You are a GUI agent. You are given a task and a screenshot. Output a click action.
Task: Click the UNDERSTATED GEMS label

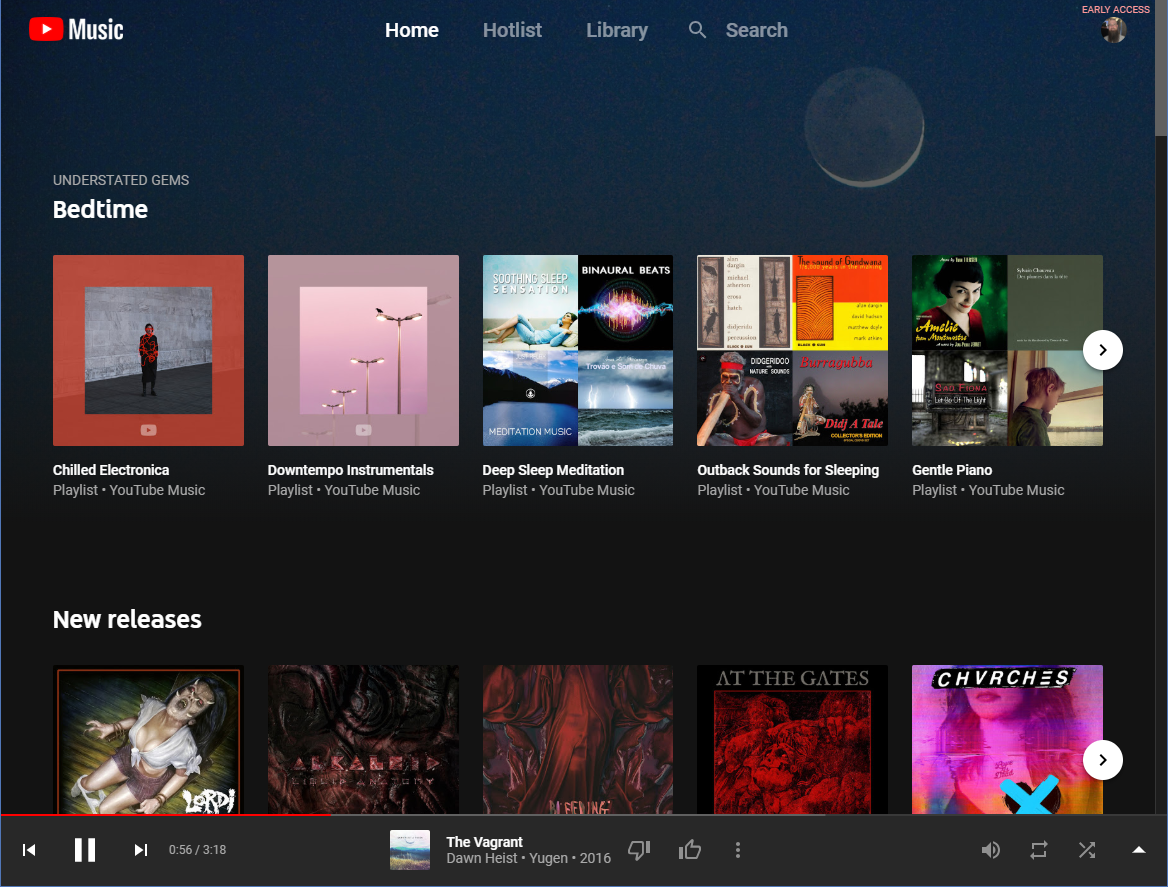[121, 180]
